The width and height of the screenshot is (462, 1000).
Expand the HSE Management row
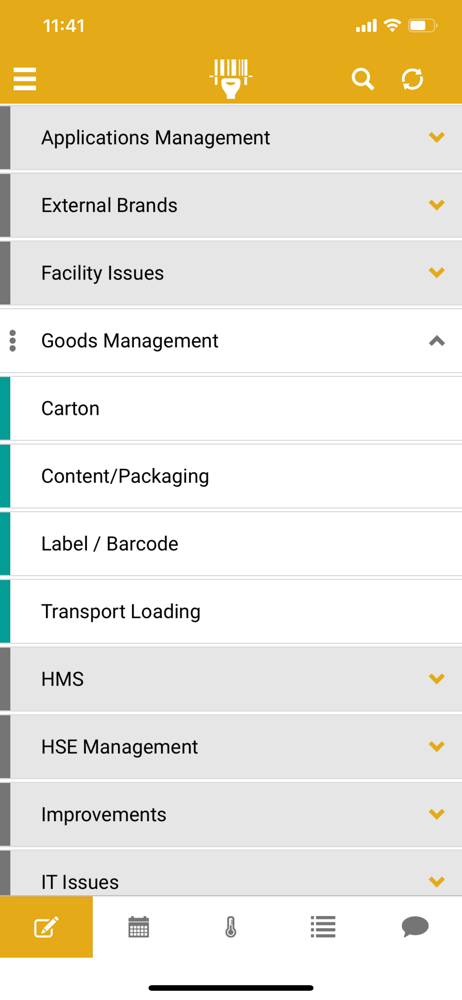pyautogui.click(x=231, y=746)
